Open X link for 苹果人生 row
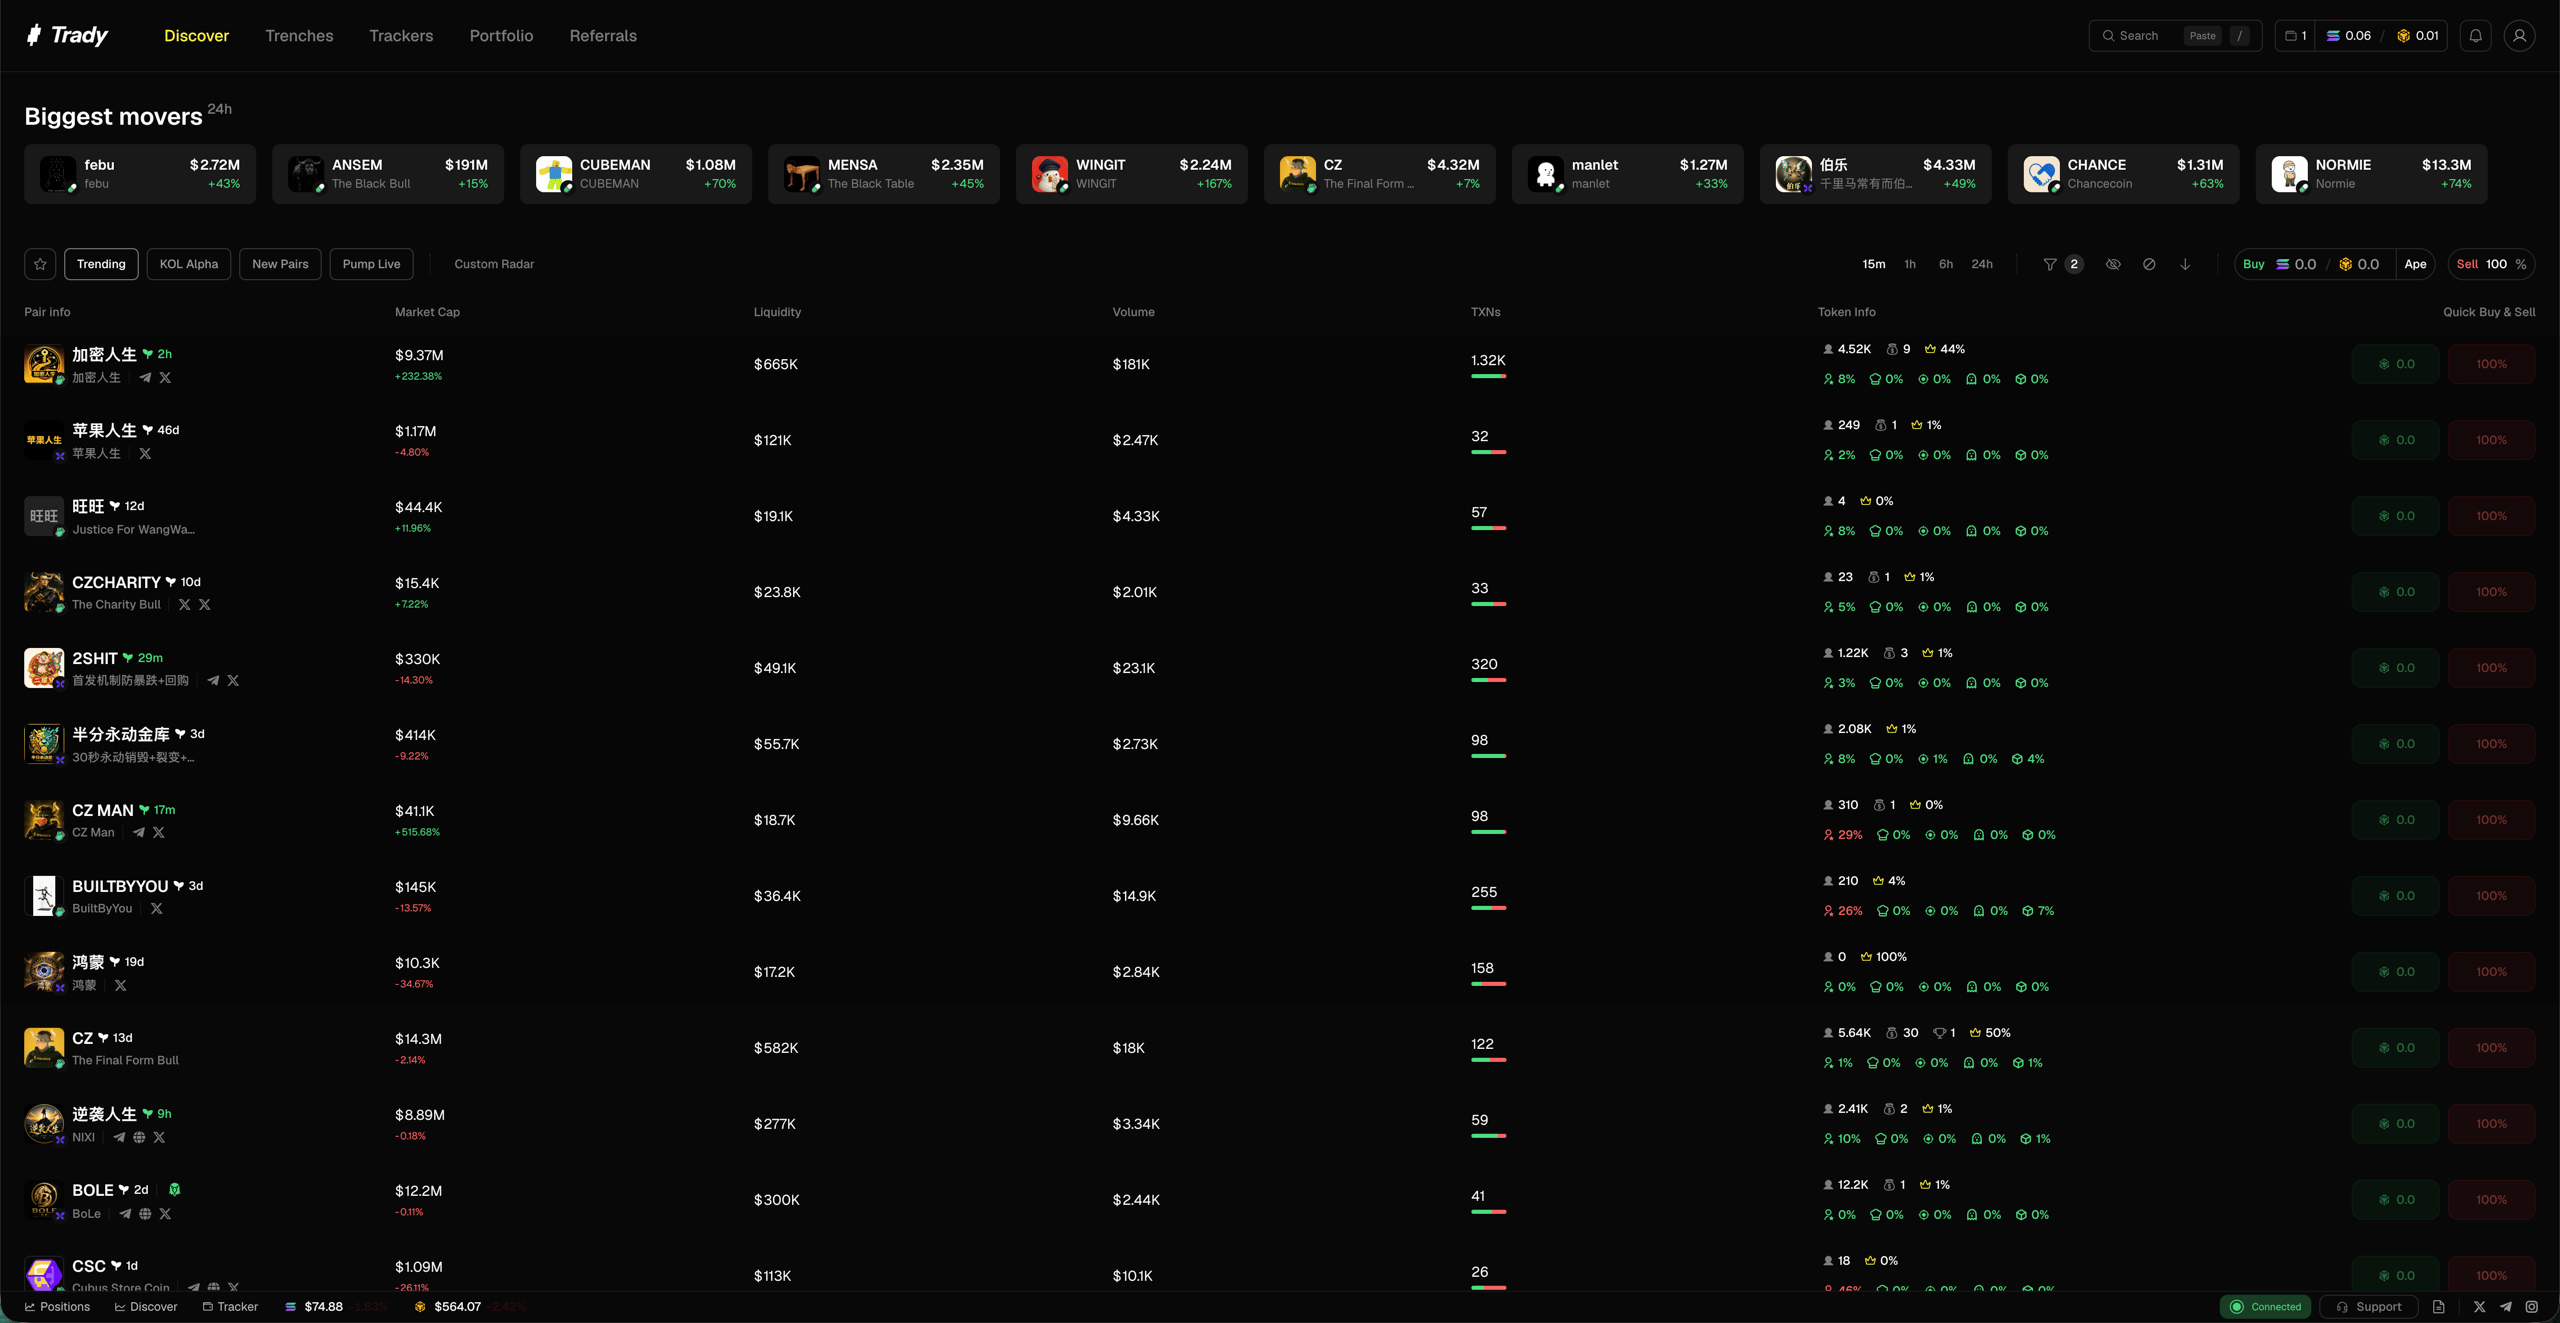The height and width of the screenshot is (1323, 2560). point(145,454)
